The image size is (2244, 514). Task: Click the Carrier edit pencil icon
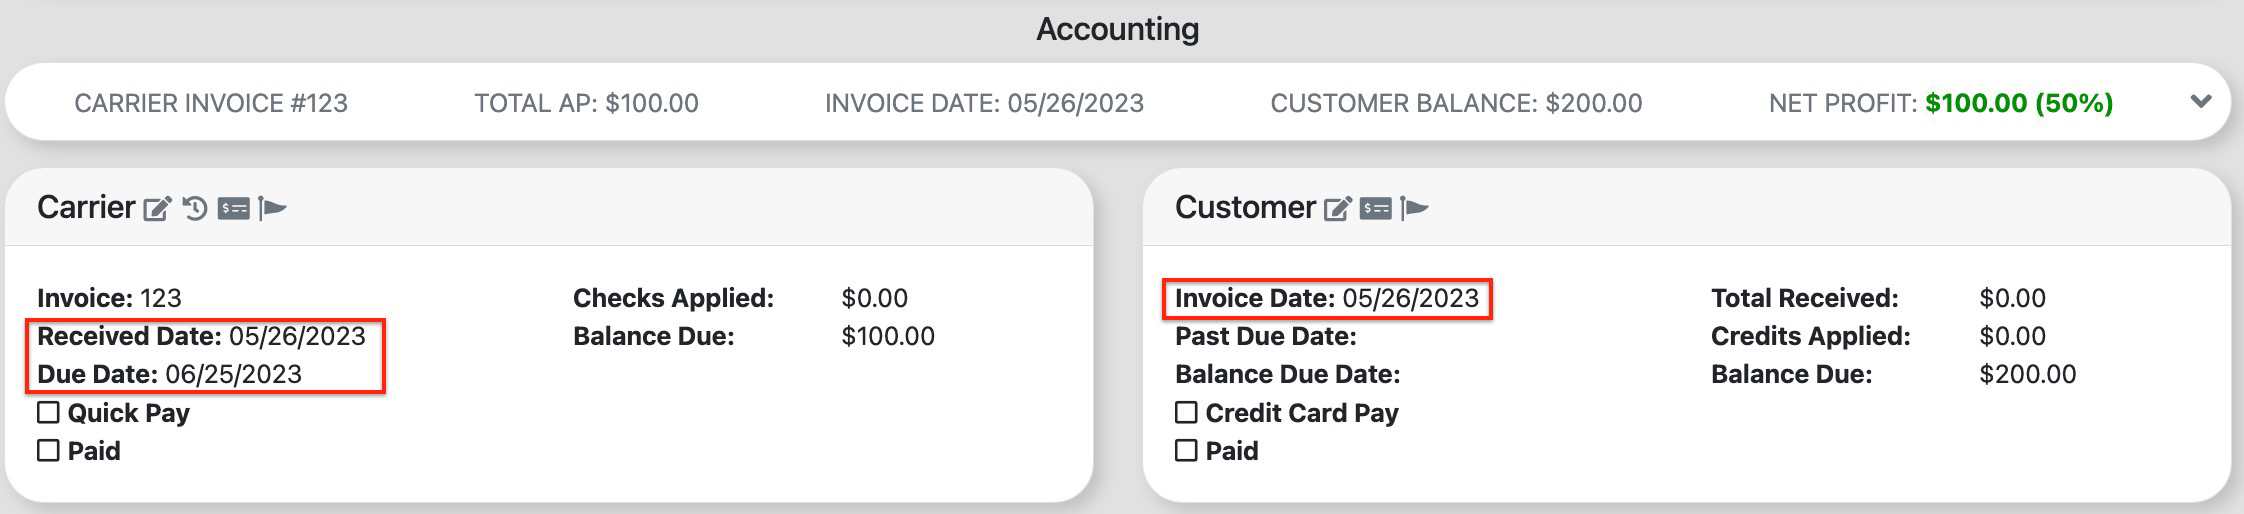157,208
